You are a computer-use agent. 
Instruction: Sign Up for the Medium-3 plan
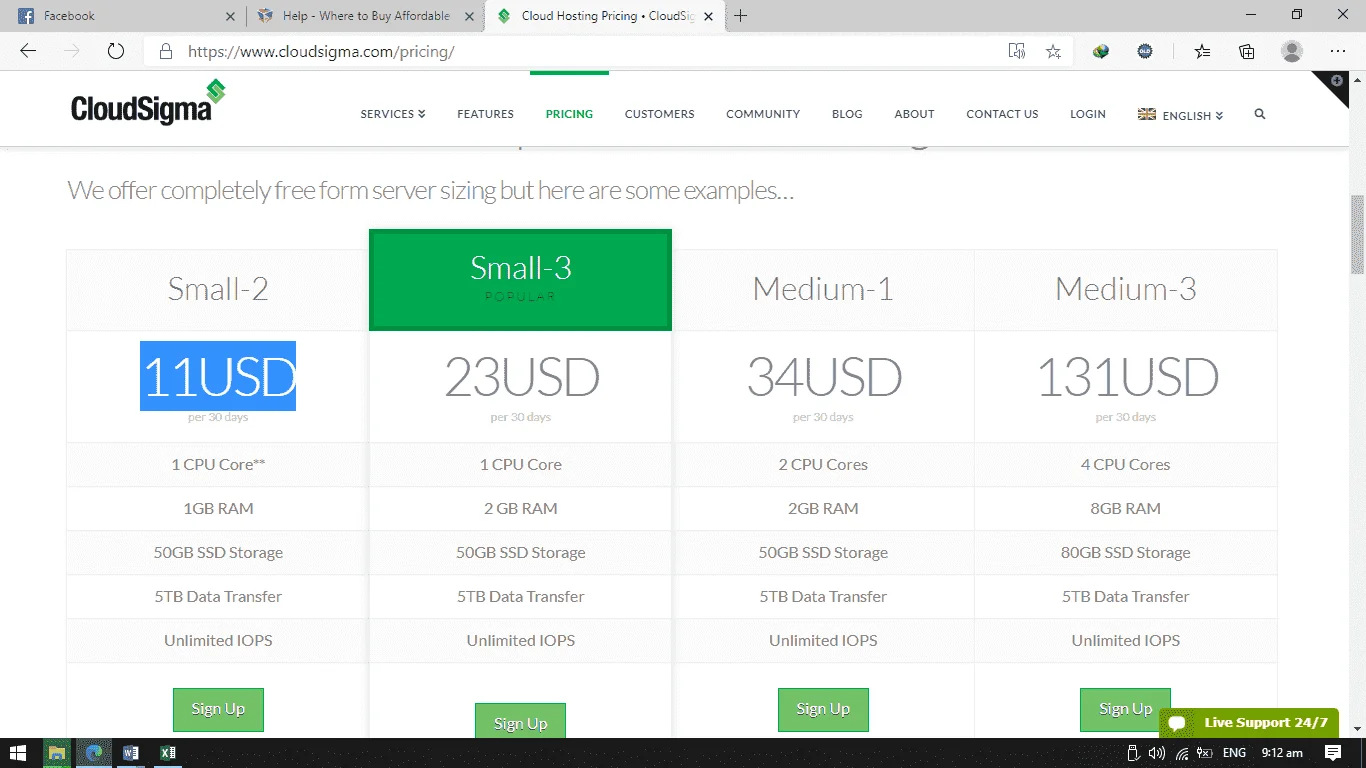(x=1125, y=709)
